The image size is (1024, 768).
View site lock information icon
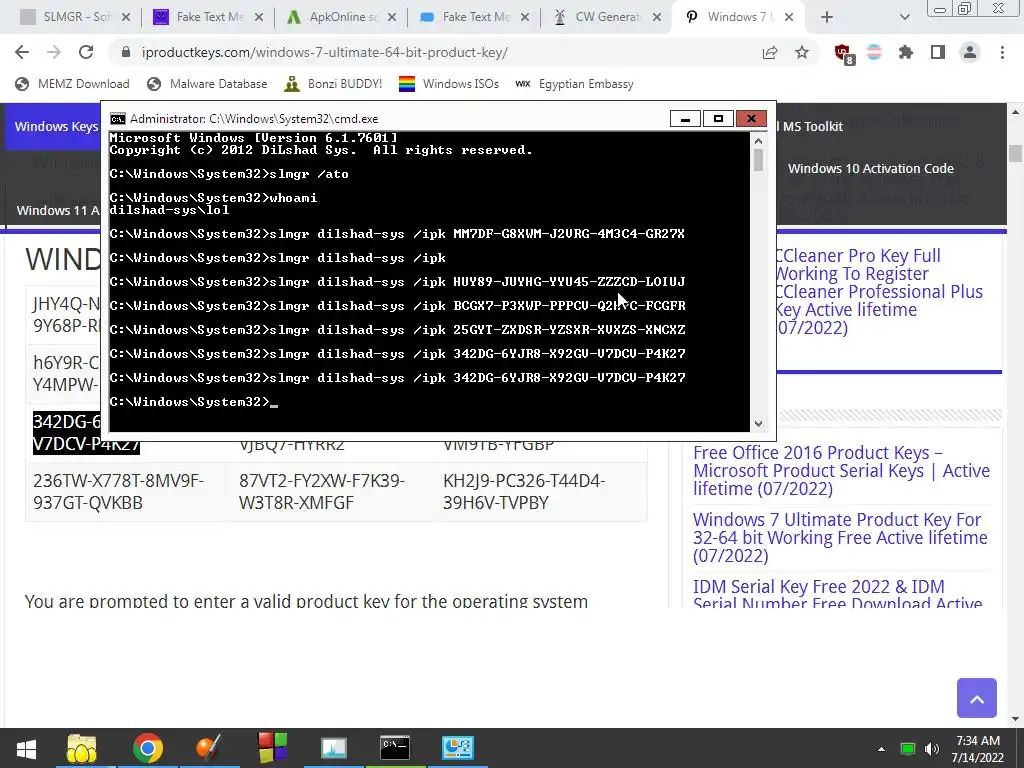point(126,52)
